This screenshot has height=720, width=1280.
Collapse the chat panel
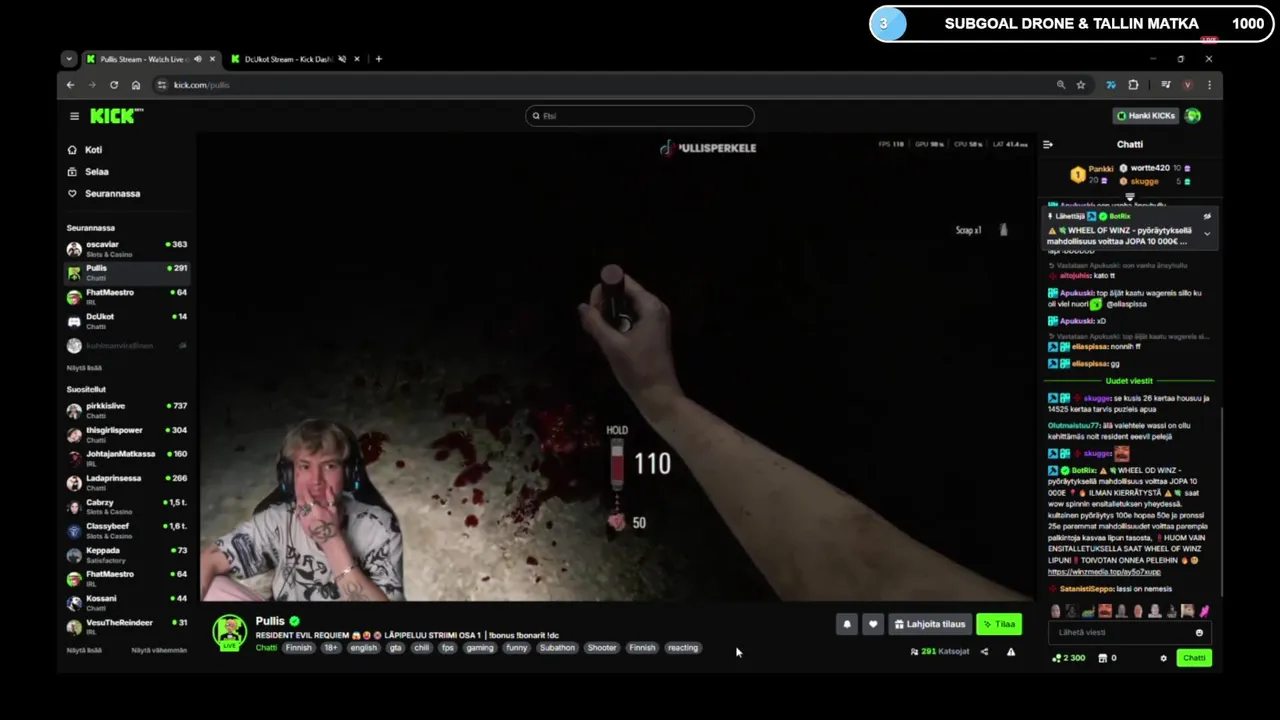point(1048,144)
